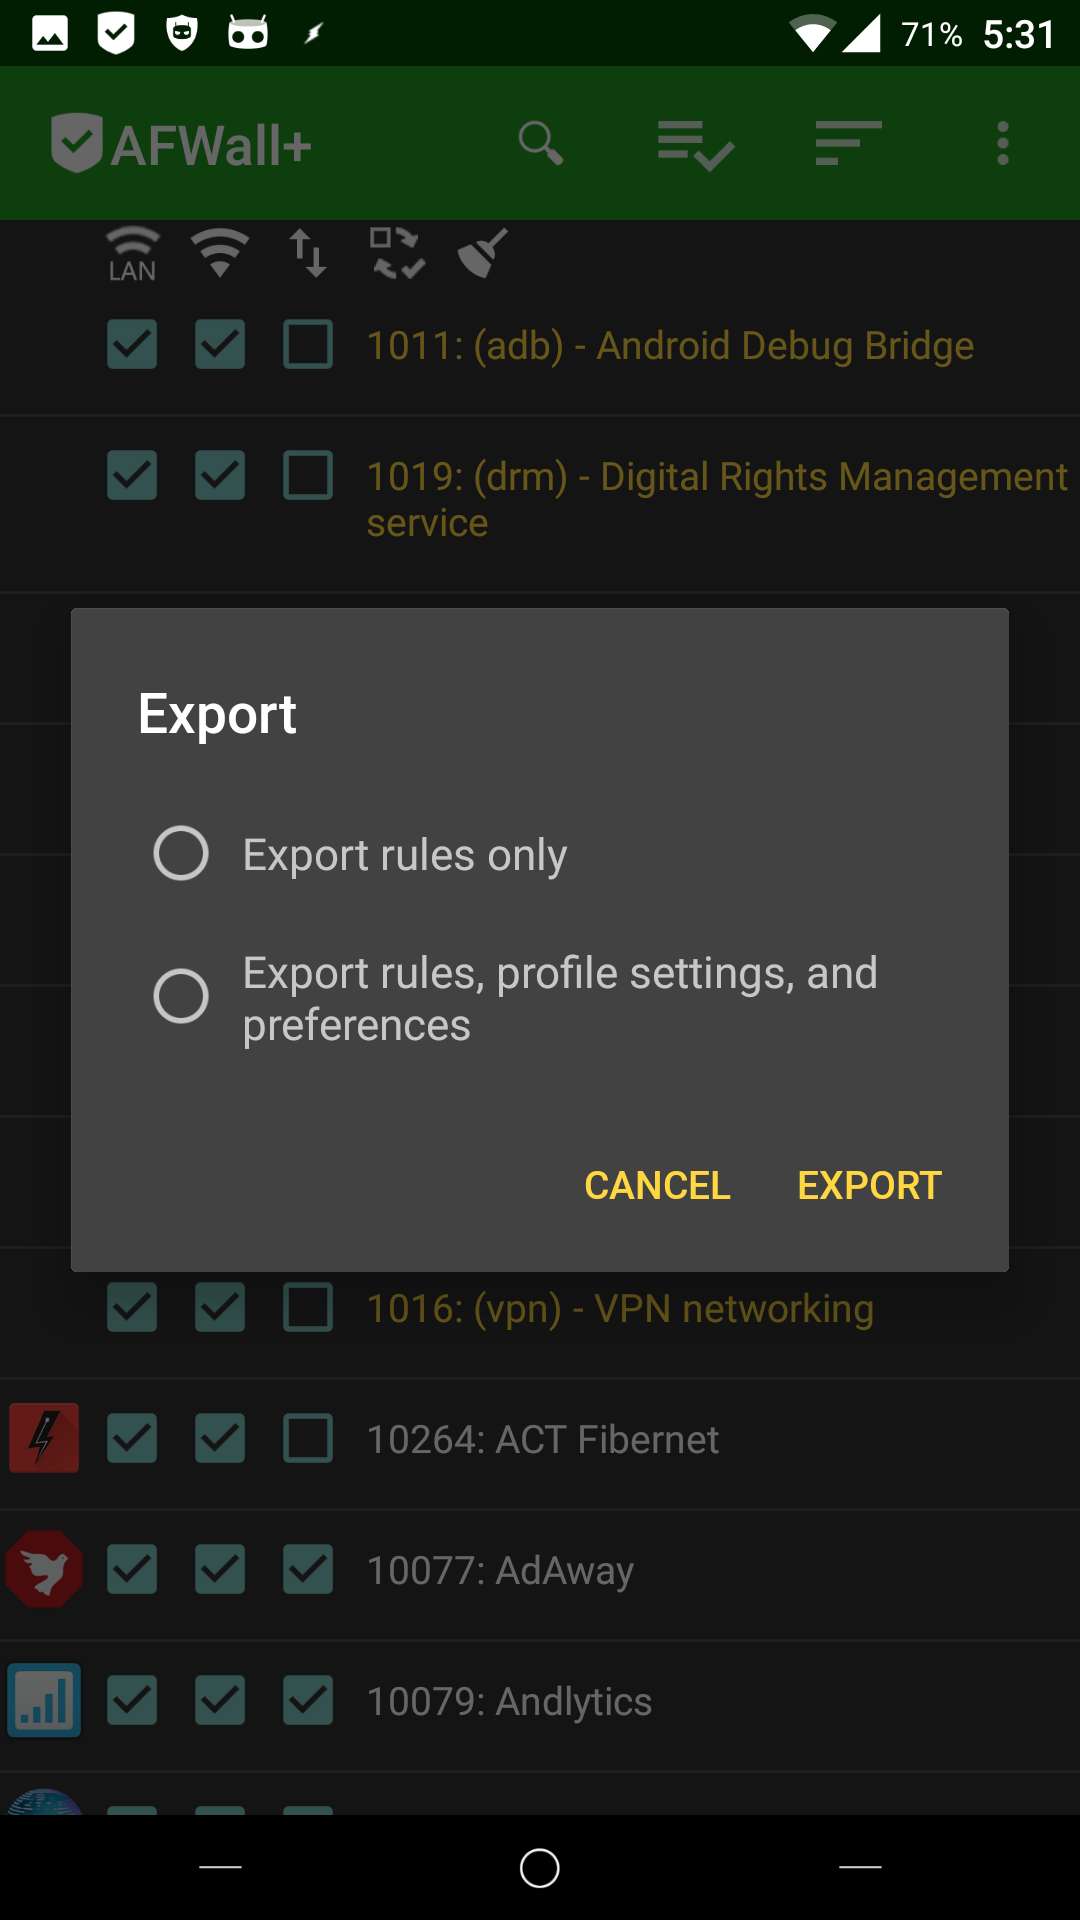Screen dimensions: 1080x1920
Task: Tap the Andlytics app icon
Action: [x=44, y=1700]
